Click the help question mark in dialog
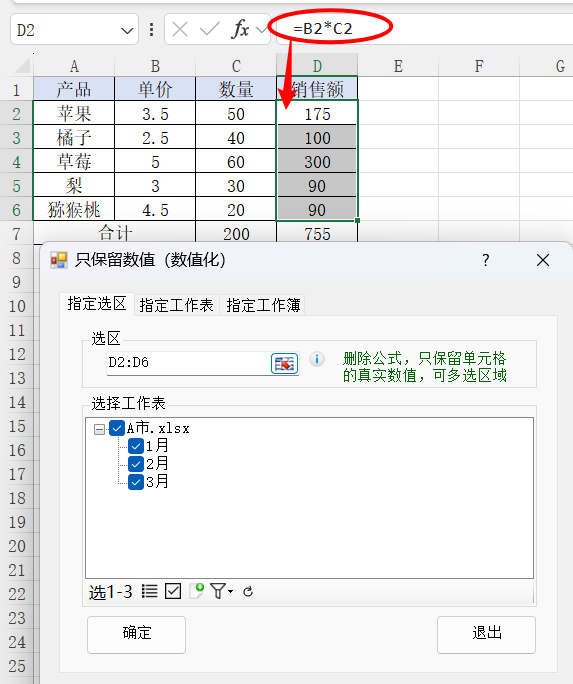The height and width of the screenshot is (684, 573). point(486,260)
